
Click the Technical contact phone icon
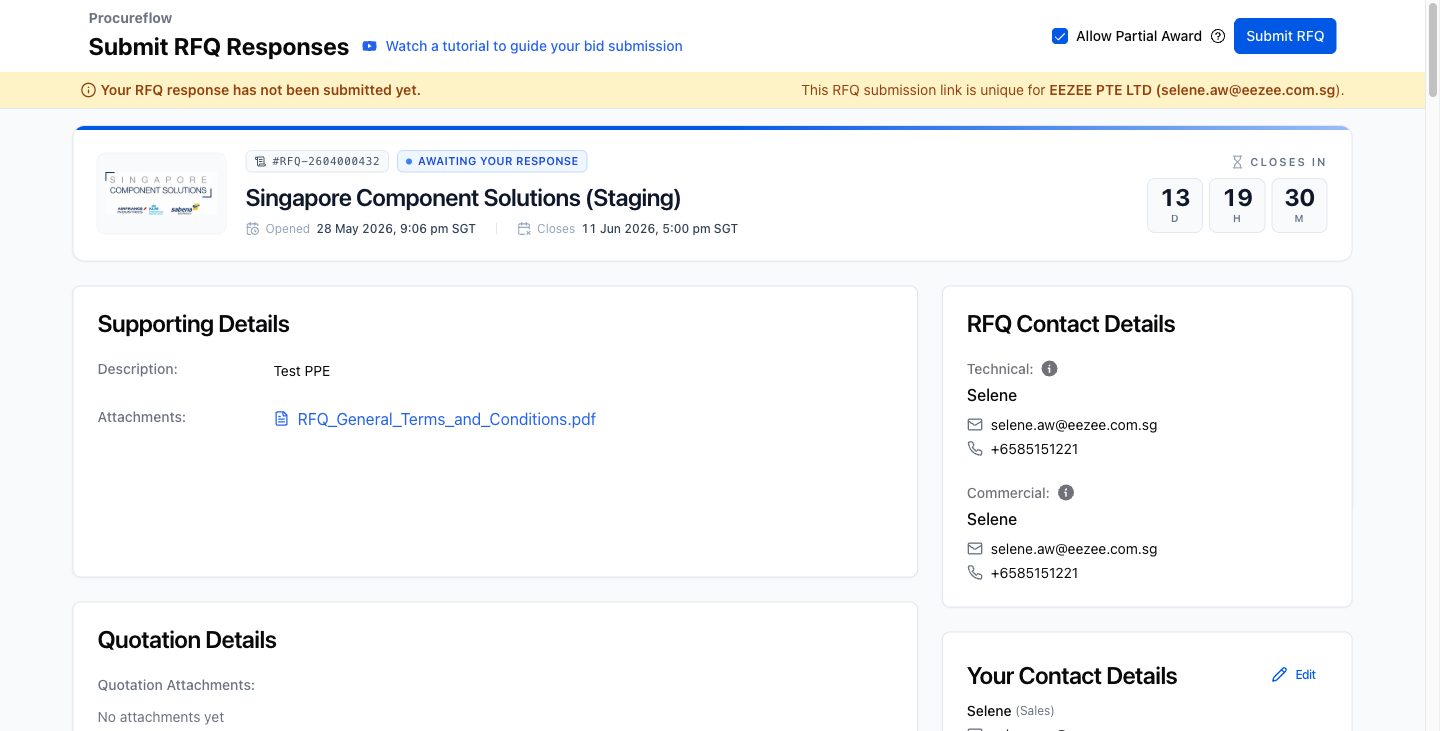(975, 449)
